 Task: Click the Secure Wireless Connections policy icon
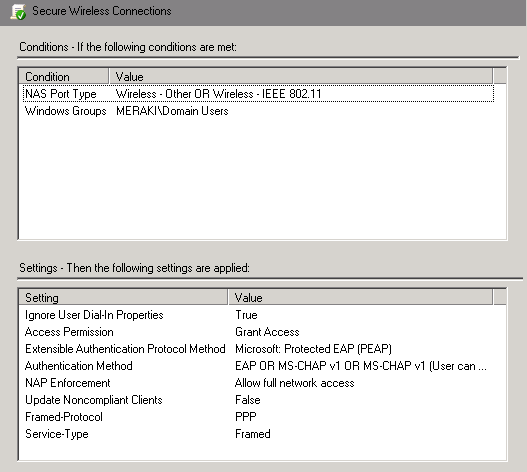tap(18, 12)
